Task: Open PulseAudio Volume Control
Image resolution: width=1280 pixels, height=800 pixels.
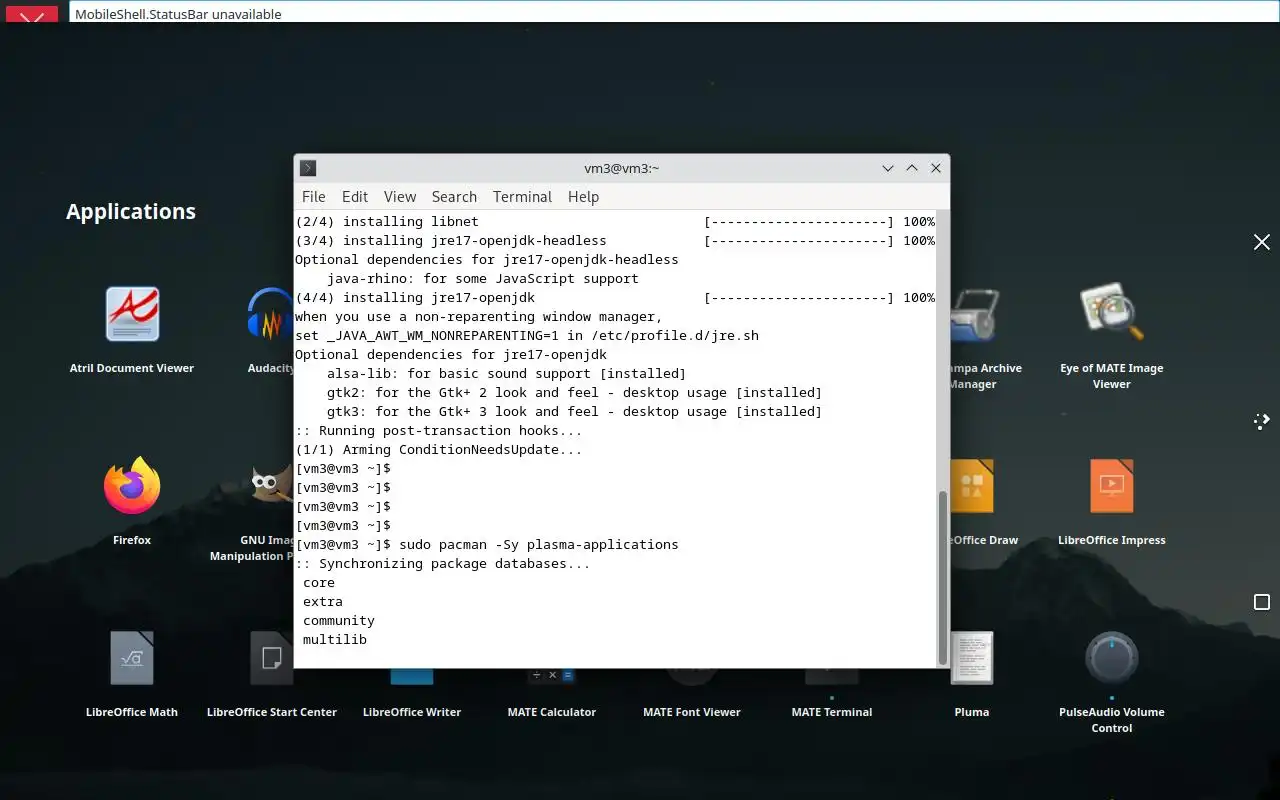Action: [x=1112, y=658]
